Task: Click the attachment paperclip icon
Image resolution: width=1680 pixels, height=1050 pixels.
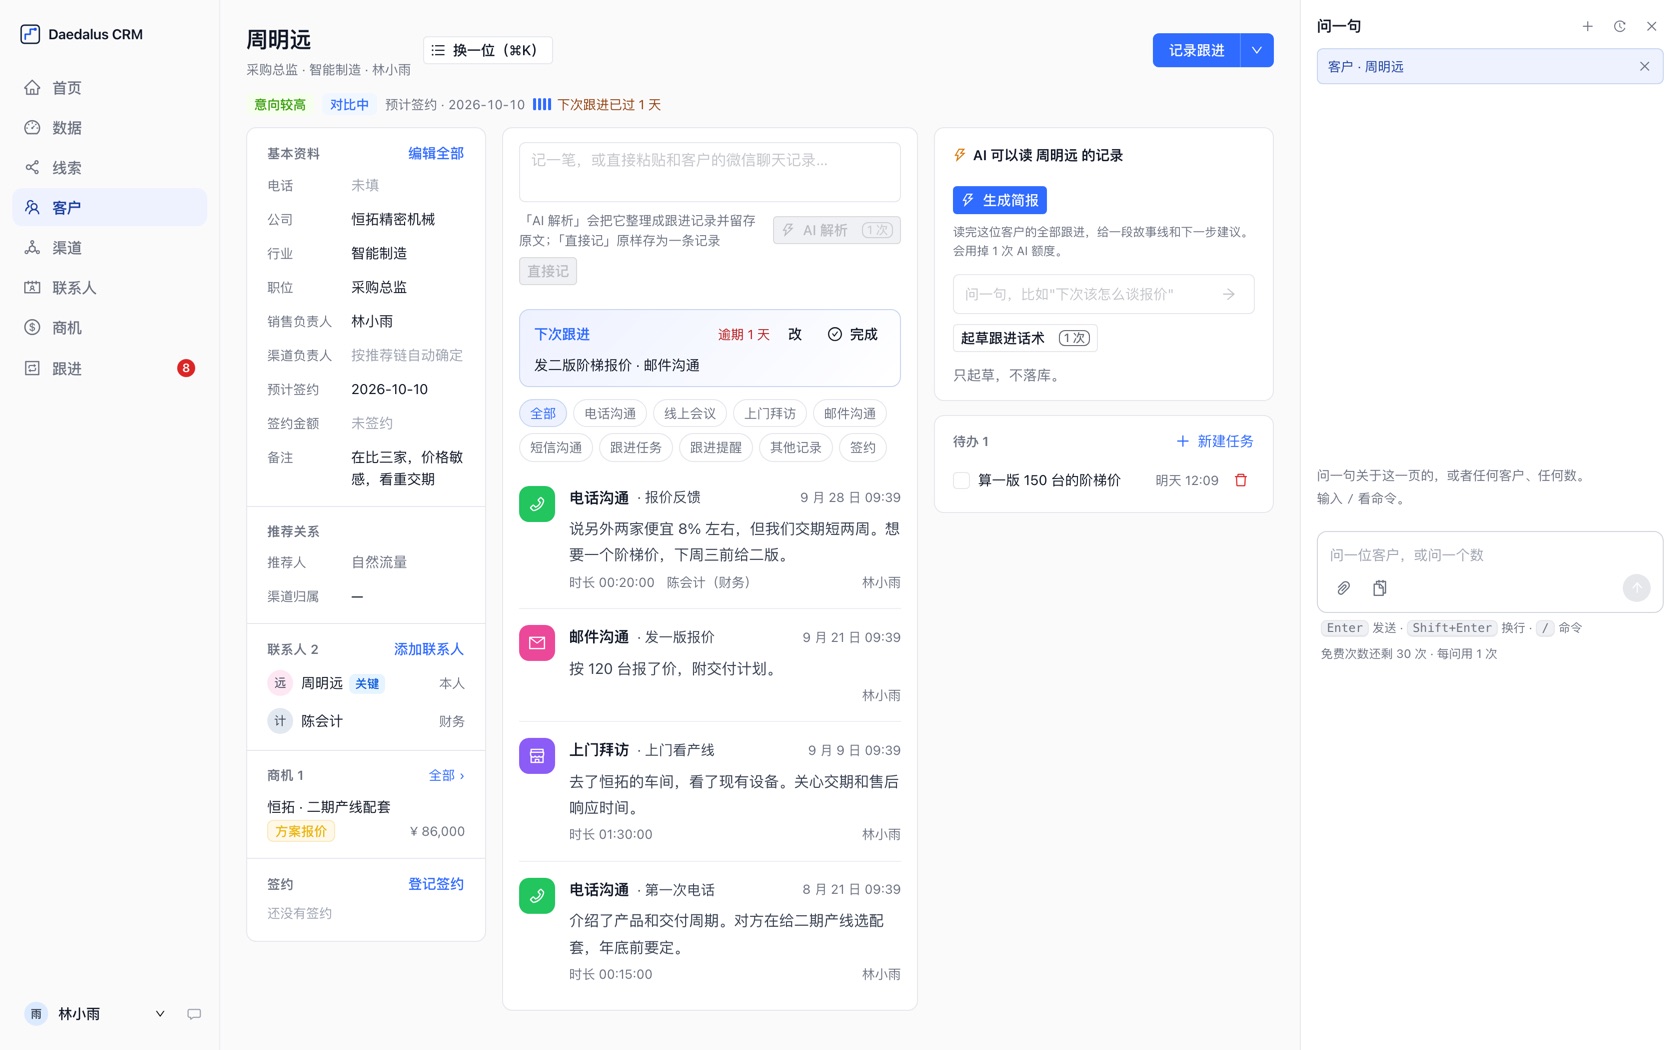Action: pos(1344,588)
